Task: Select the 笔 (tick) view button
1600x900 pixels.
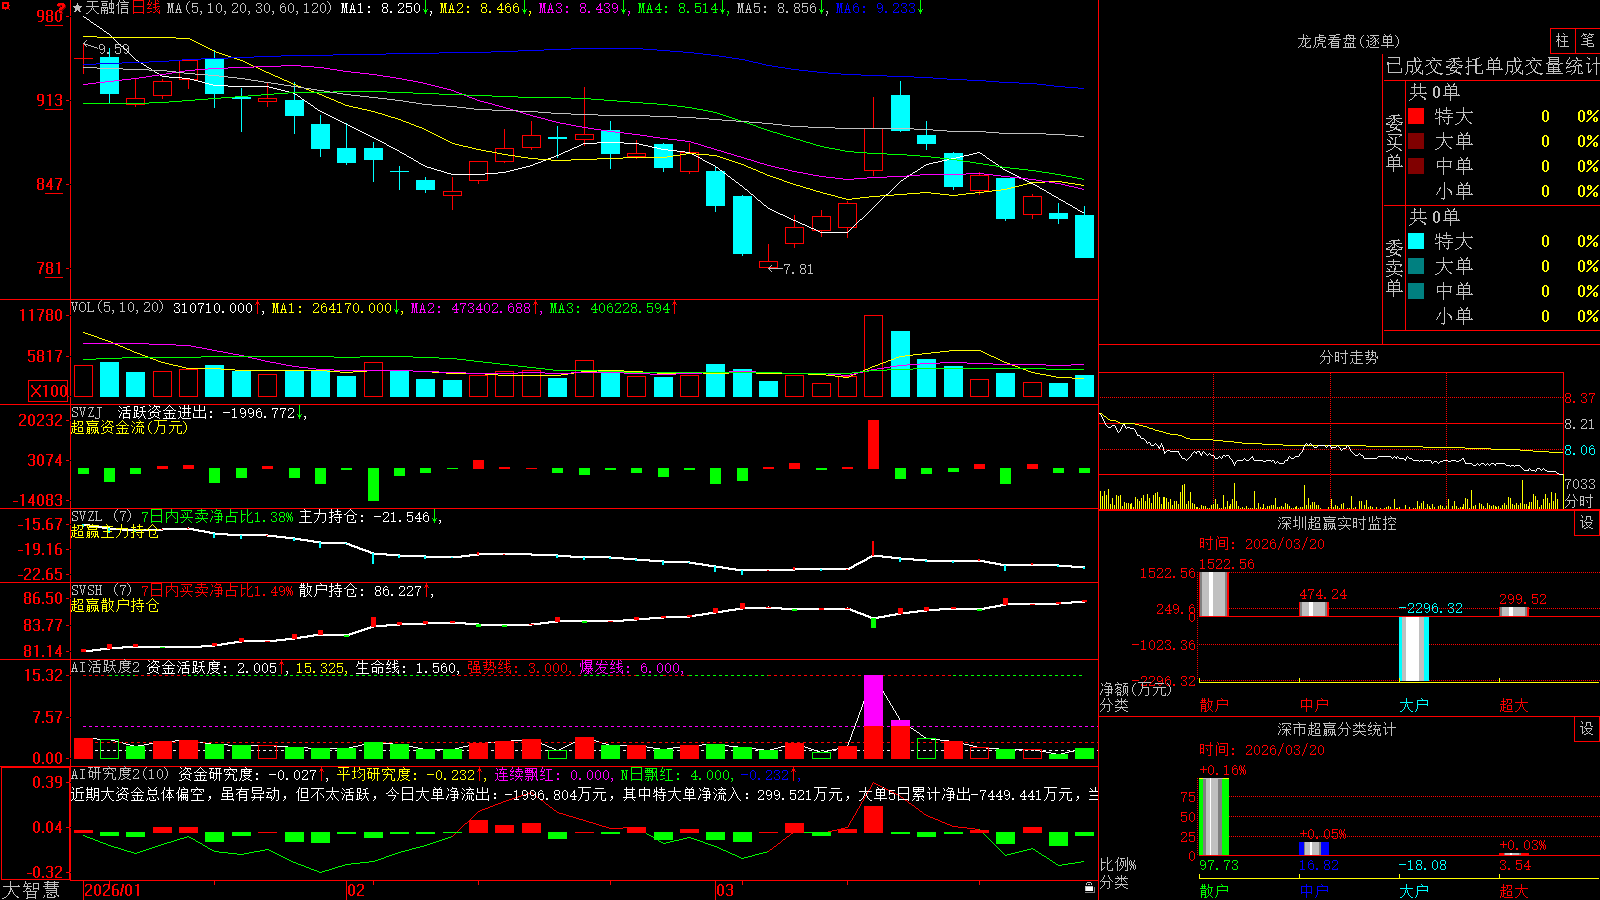Action: click(x=1588, y=40)
